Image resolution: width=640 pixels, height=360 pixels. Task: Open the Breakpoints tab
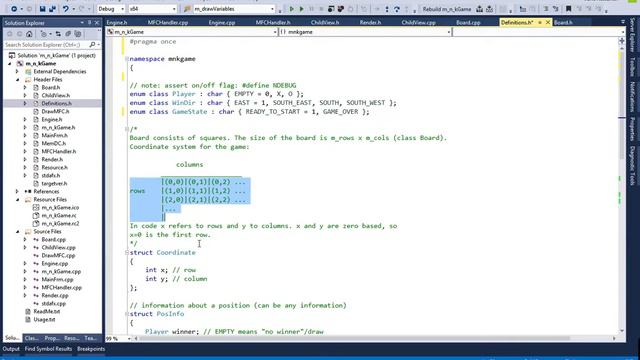click(91, 349)
